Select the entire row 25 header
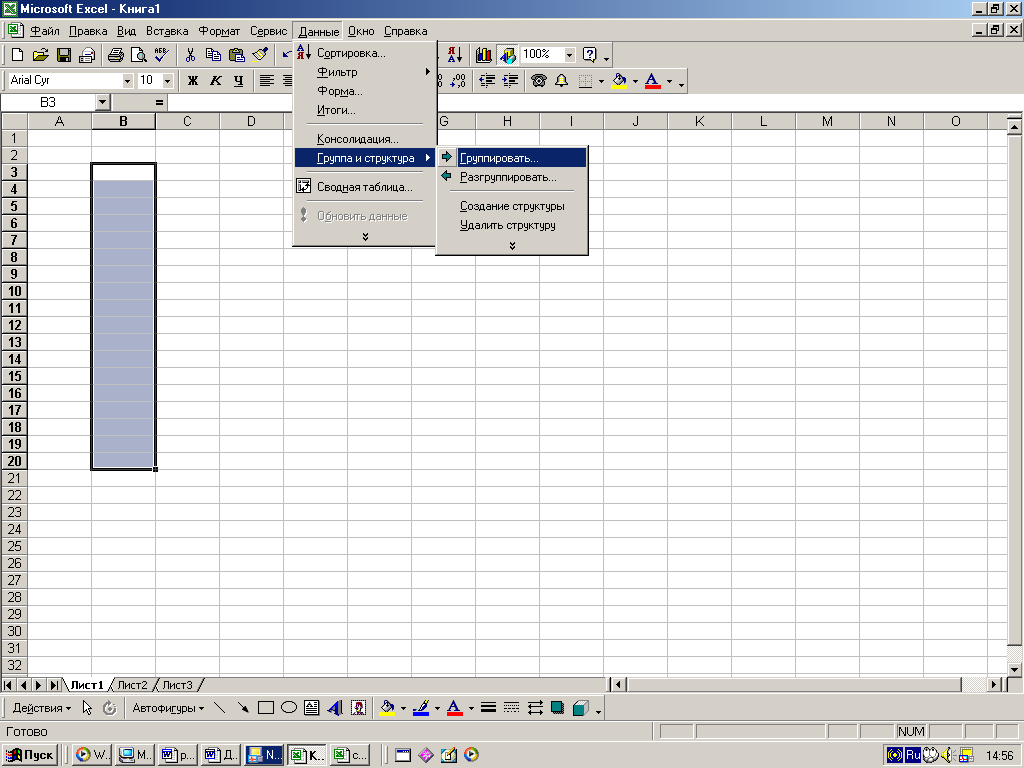 click(14, 547)
